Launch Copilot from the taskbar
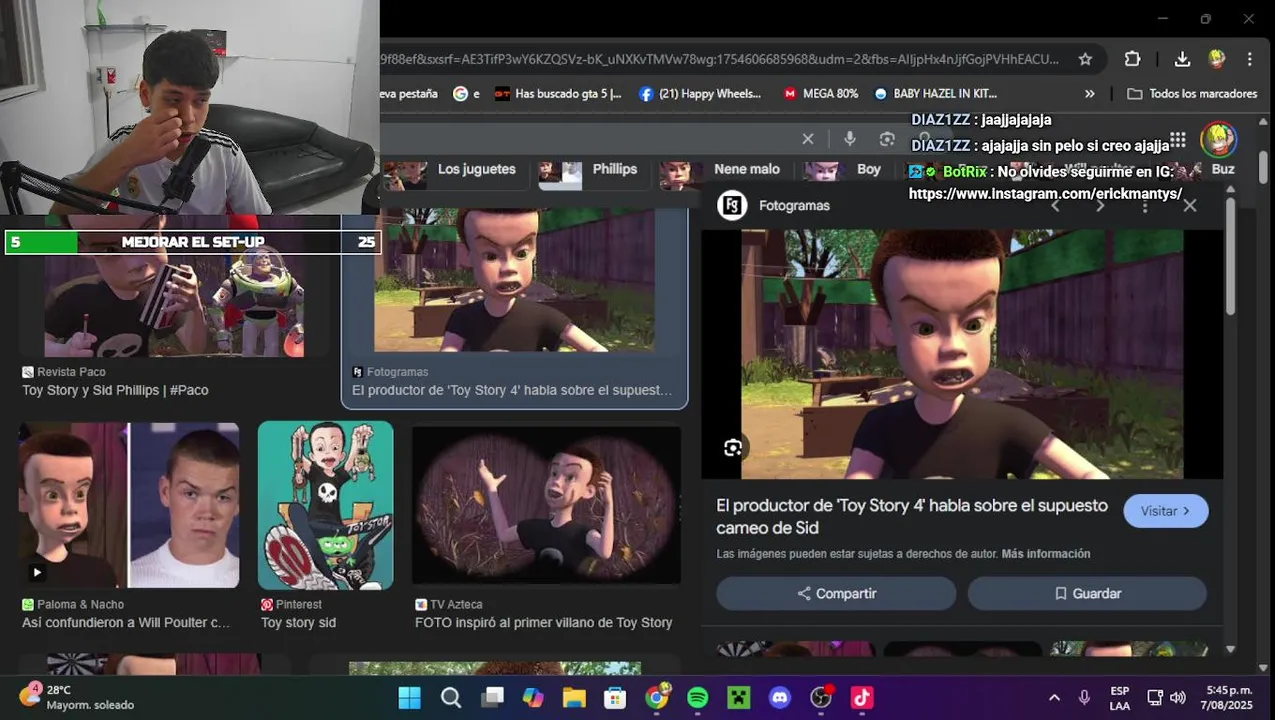1275x720 pixels. click(533, 698)
